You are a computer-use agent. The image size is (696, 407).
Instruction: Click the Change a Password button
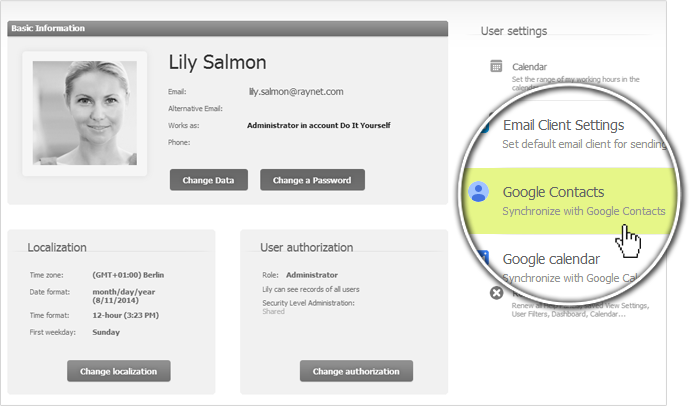(312, 180)
